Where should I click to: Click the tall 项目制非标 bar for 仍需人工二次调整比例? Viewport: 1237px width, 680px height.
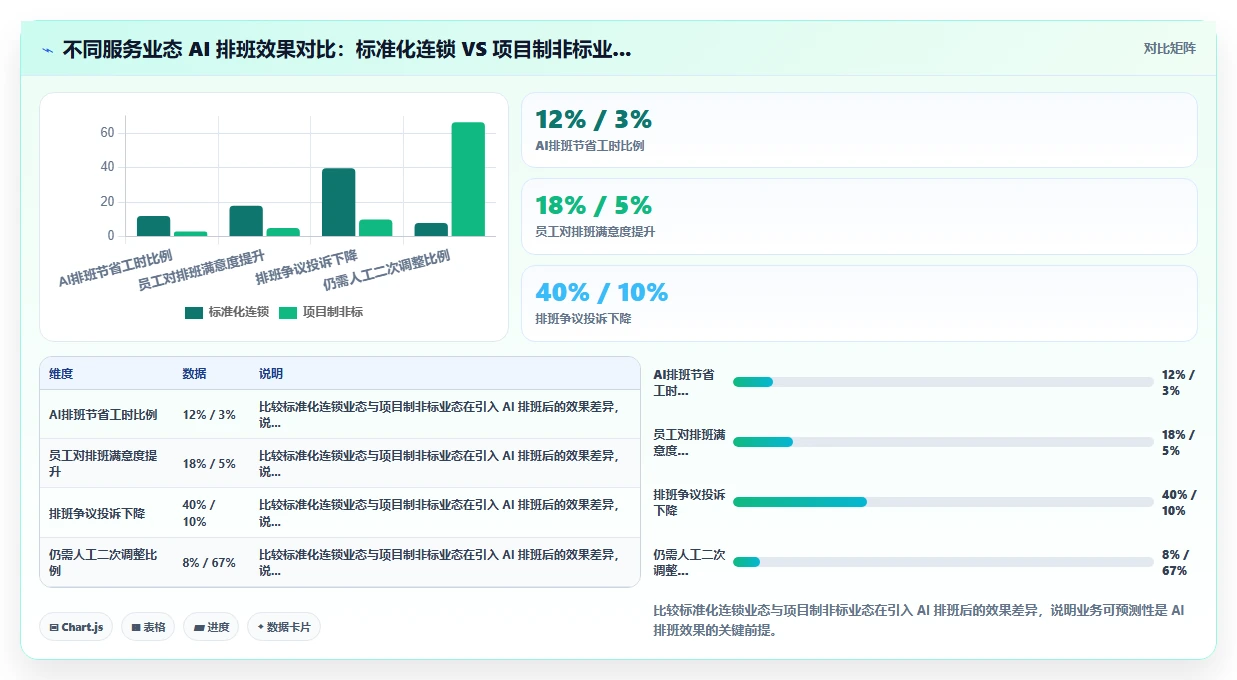pyautogui.click(x=468, y=179)
